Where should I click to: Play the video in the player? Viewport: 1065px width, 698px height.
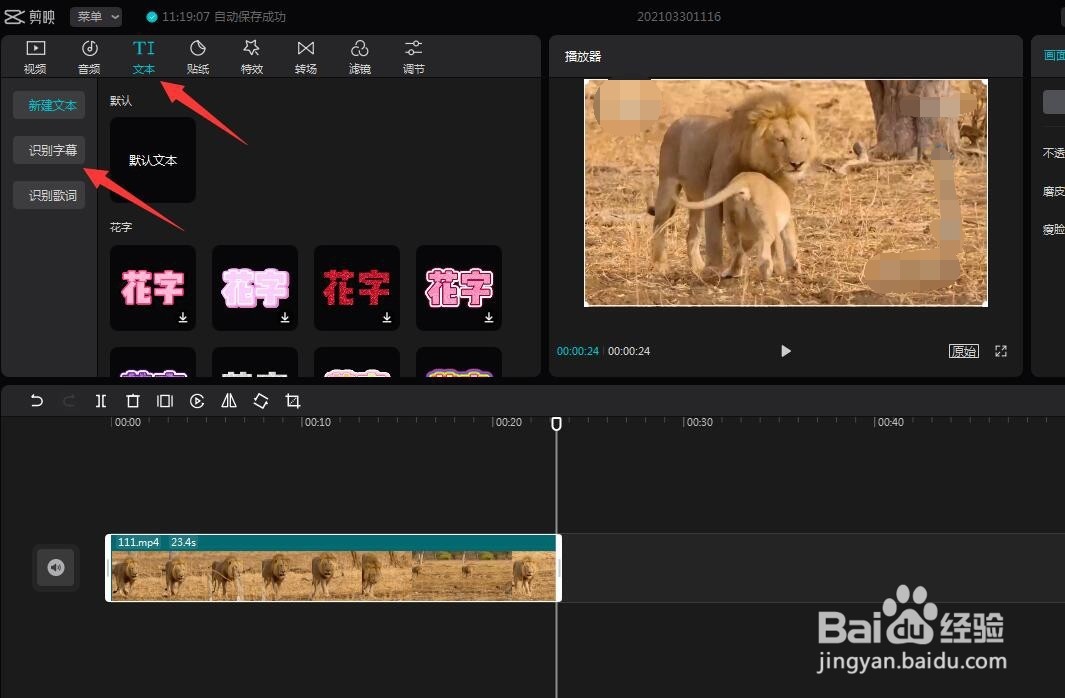tap(786, 351)
